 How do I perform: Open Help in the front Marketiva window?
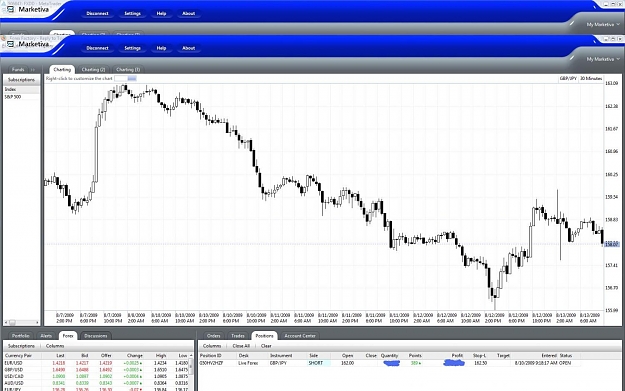[x=161, y=48]
